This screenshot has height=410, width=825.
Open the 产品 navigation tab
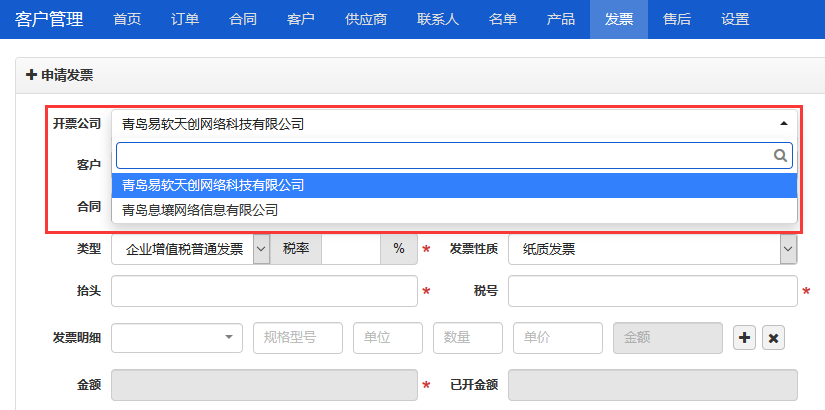561,19
